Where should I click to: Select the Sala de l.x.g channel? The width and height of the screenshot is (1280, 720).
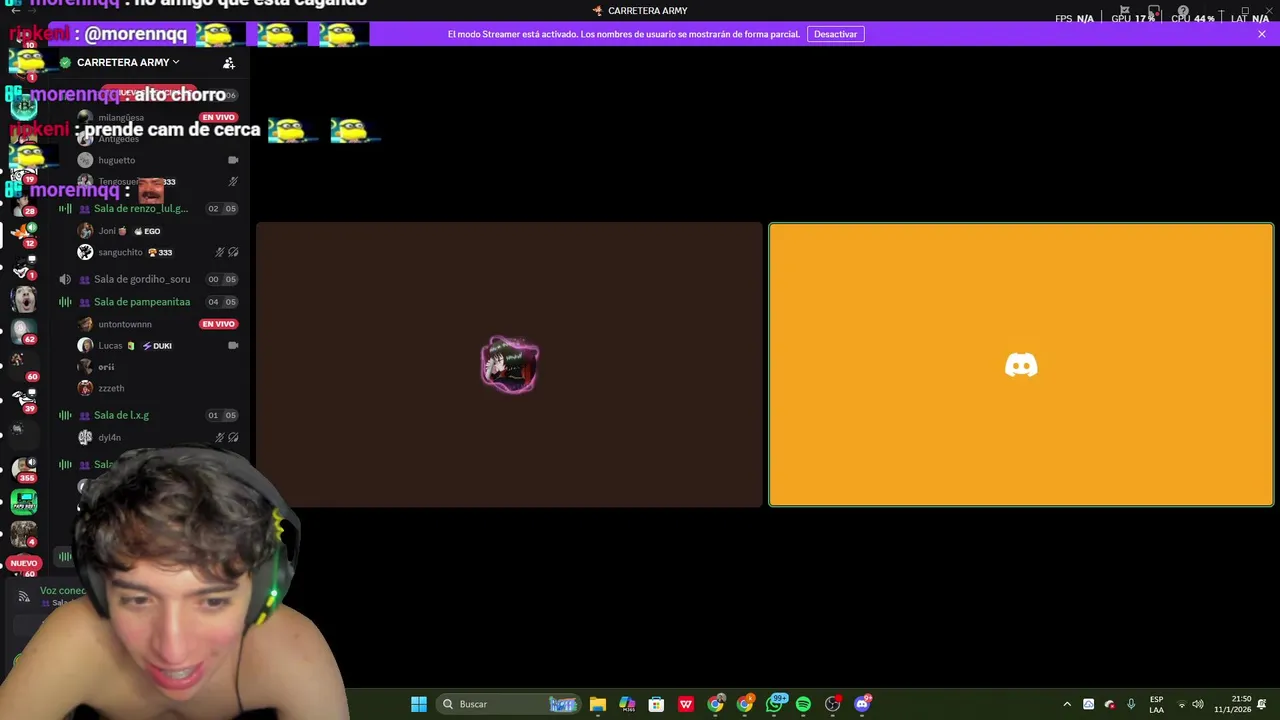(121, 415)
